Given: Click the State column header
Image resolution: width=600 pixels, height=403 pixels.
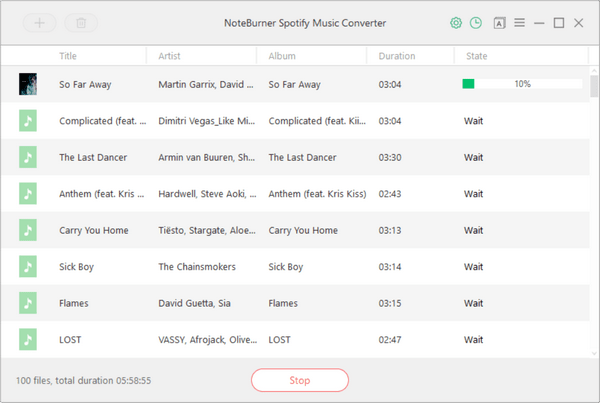Looking at the screenshot, I should point(476,56).
